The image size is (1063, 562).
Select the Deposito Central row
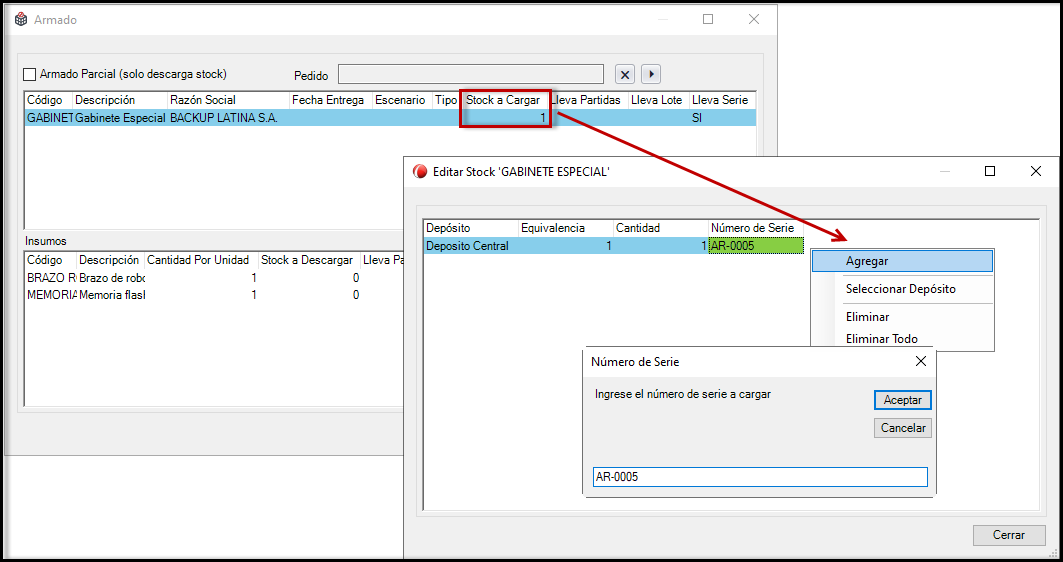click(614, 246)
